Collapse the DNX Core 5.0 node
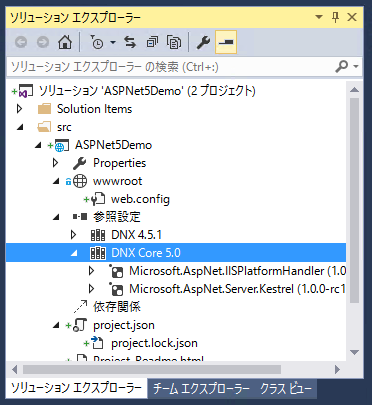The height and width of the screenshot is (405, 372). pos(74,253)
